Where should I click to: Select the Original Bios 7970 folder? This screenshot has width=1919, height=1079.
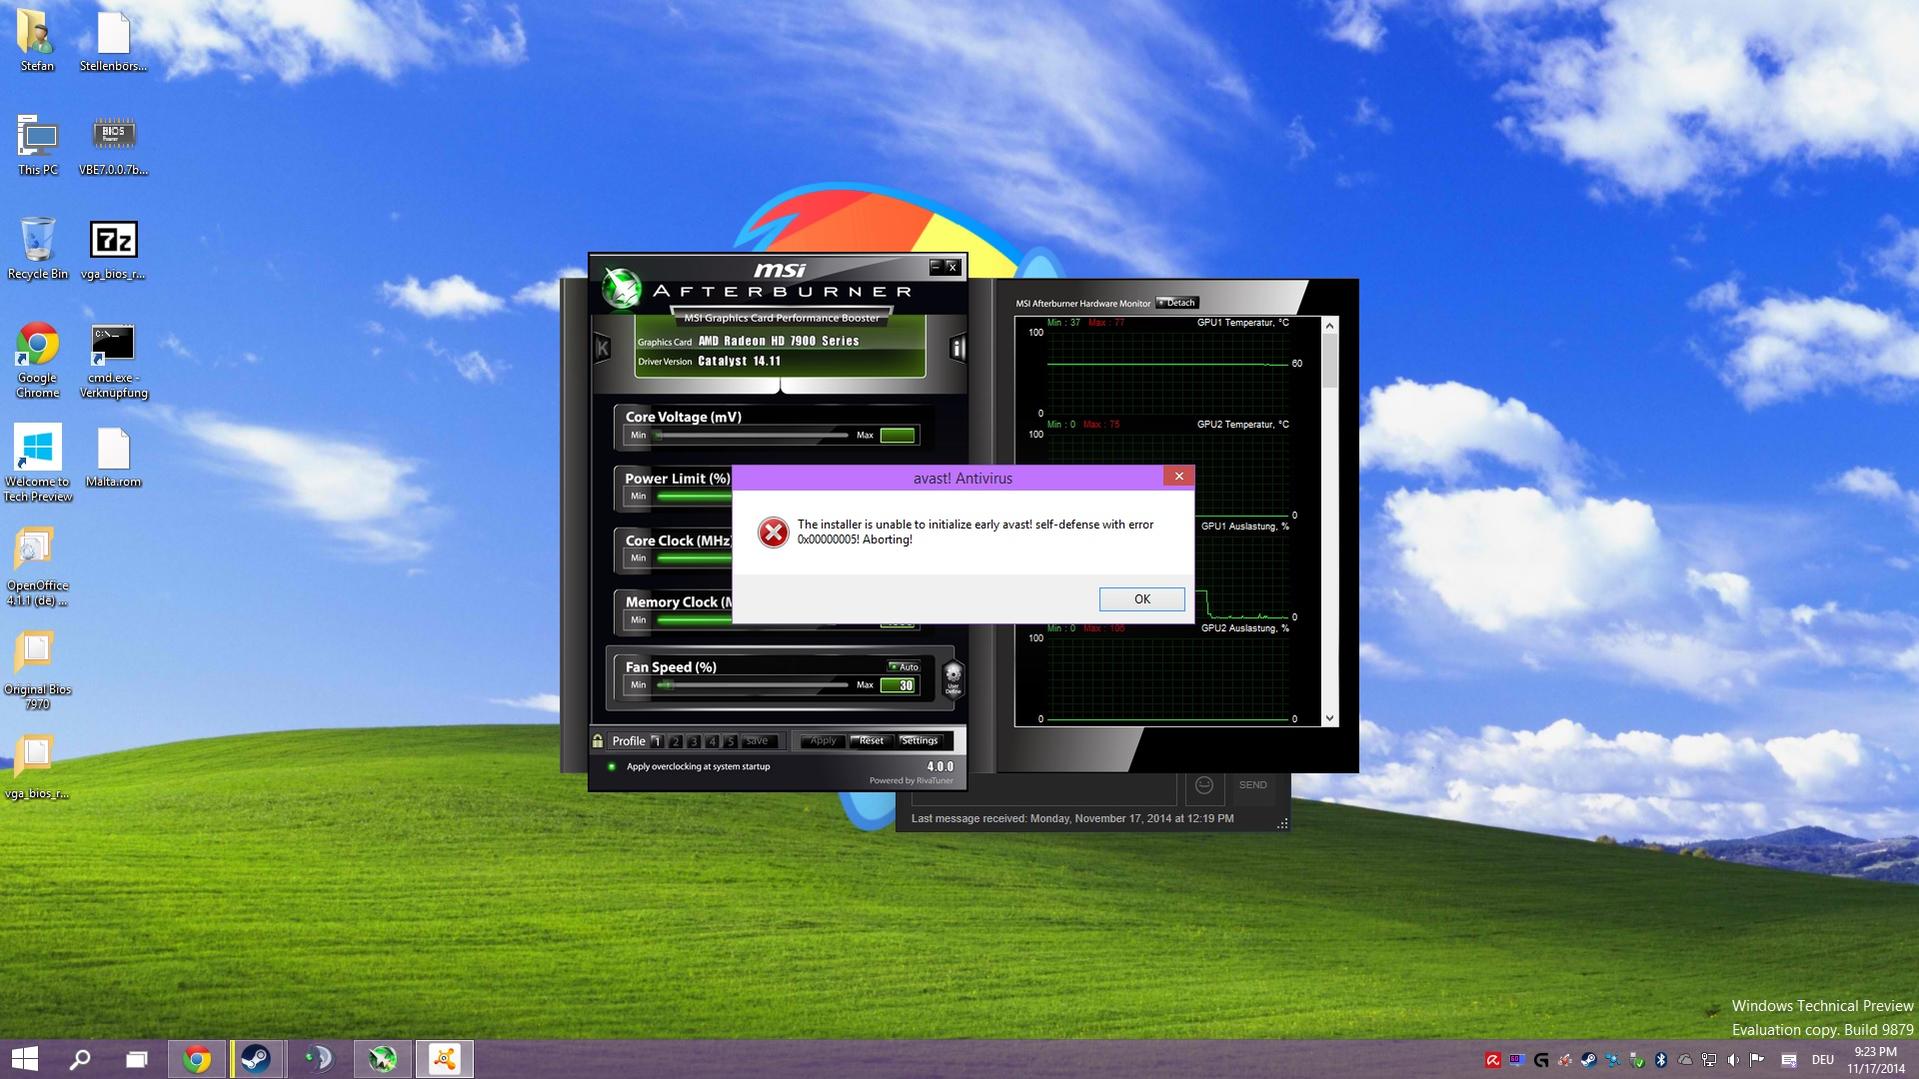[x=37, y=671]
